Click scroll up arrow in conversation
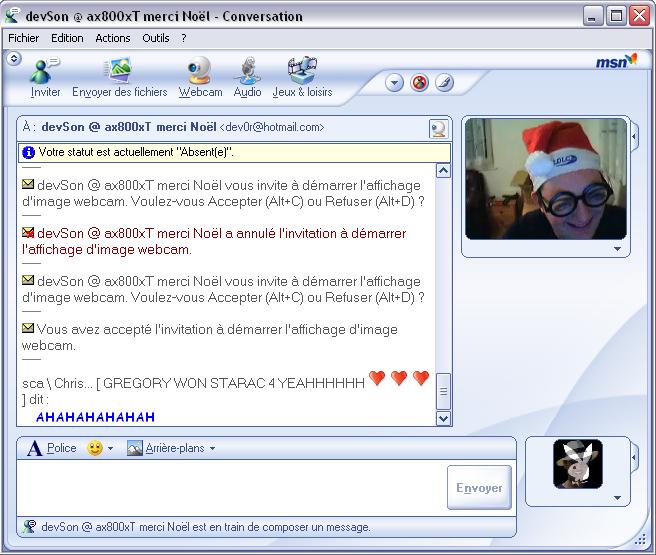656x555 pixels. click(443, 171)
